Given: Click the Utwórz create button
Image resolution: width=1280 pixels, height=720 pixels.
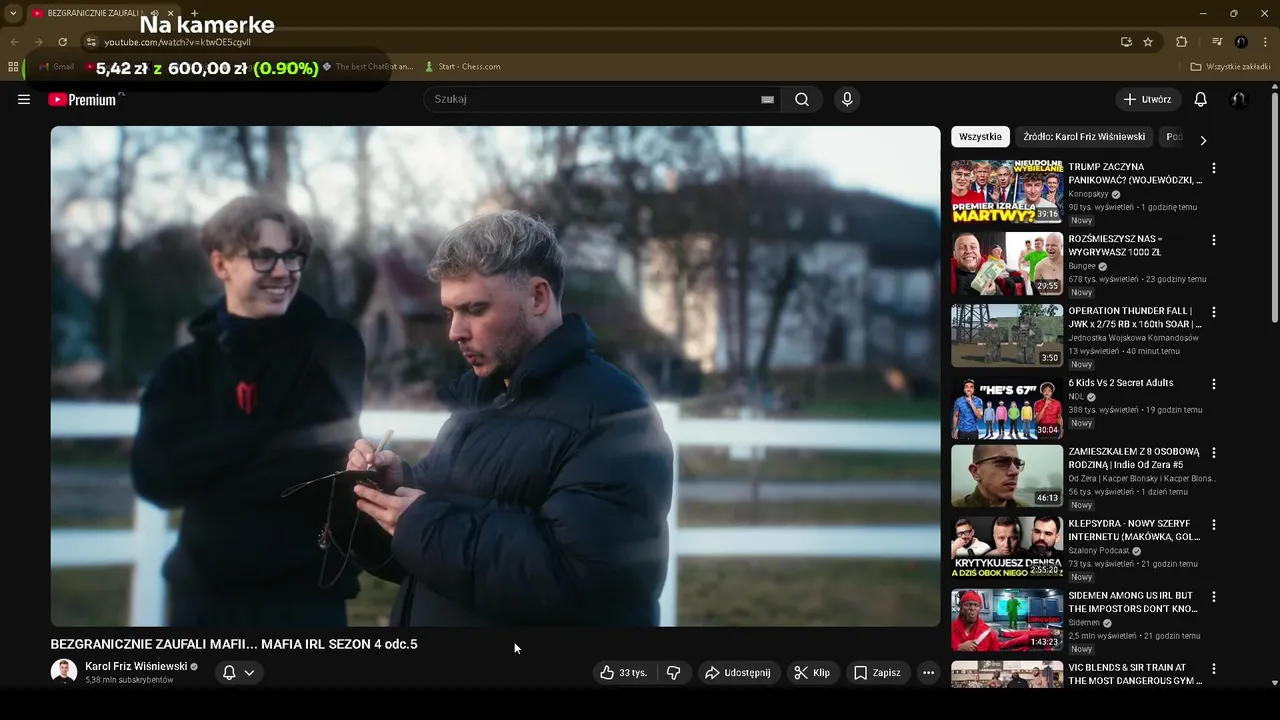Looking at the screenshot, I should [1148, 99].
